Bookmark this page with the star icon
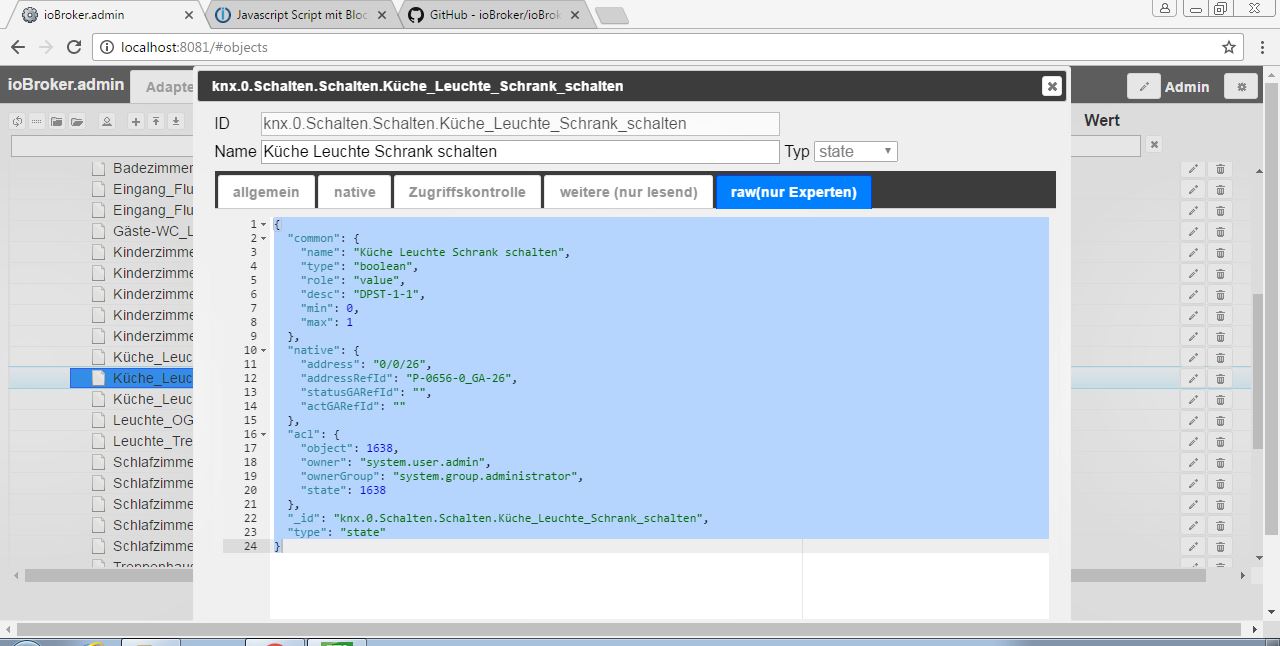Image resolution: width=1280 pixels, height=646 pixels. pos(1229,47)
